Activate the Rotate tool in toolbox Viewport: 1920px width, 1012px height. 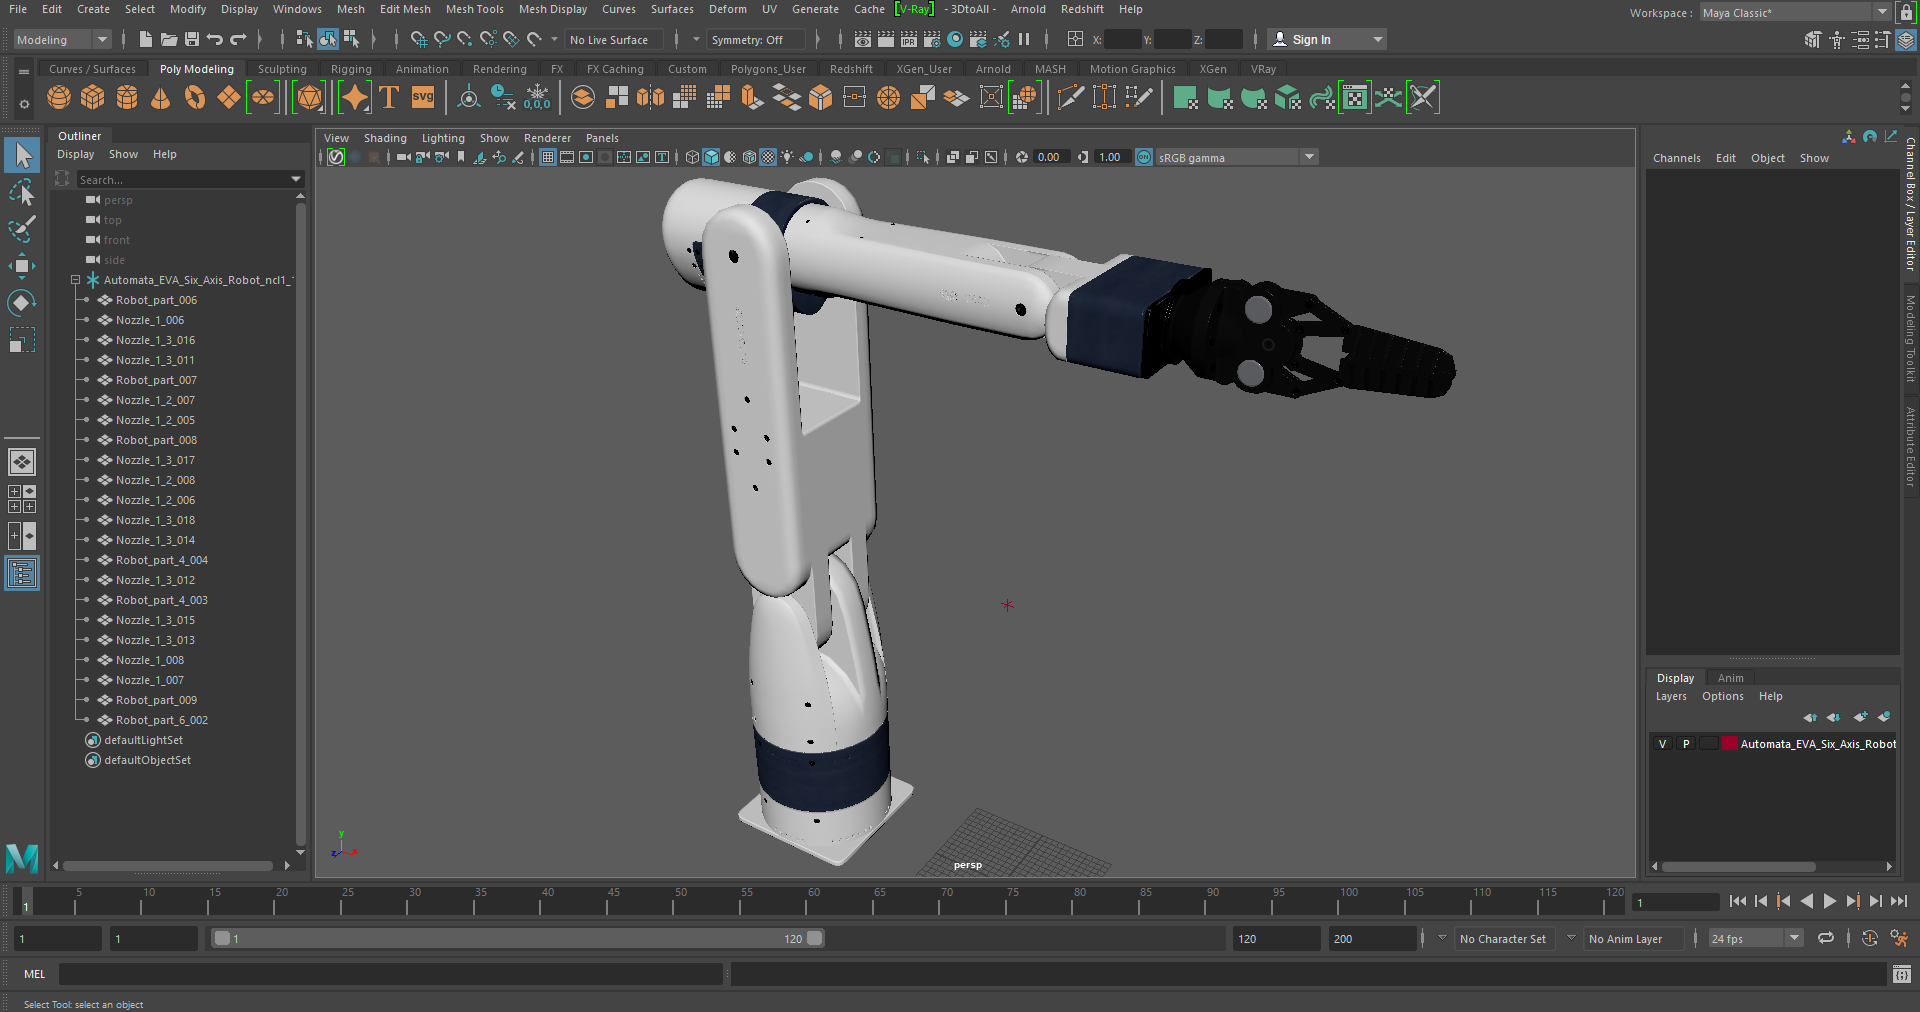click(x=22, y=303)
